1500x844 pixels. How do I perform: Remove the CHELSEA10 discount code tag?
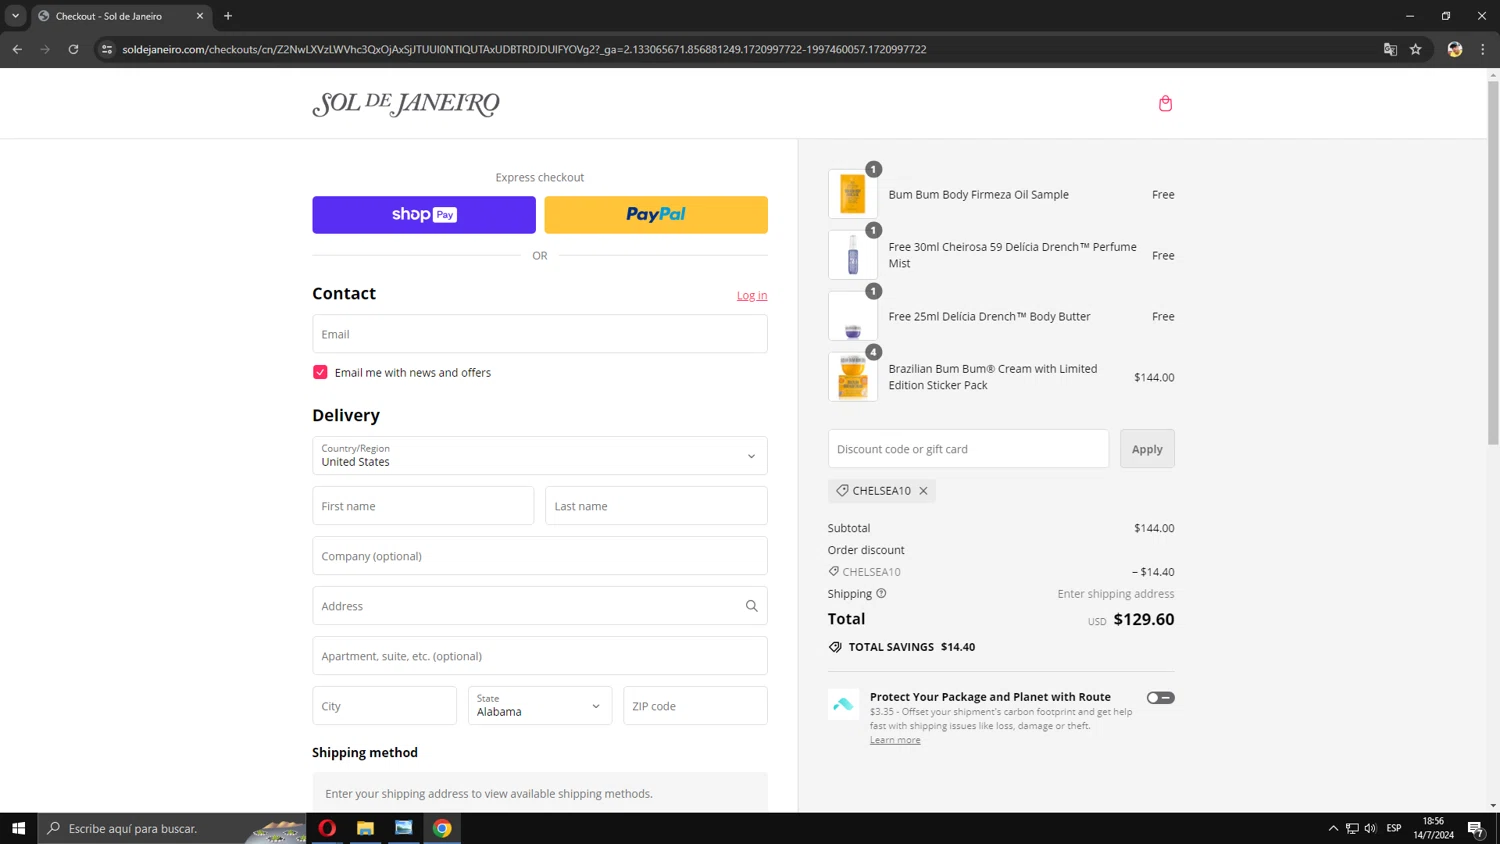click(923, 491)
